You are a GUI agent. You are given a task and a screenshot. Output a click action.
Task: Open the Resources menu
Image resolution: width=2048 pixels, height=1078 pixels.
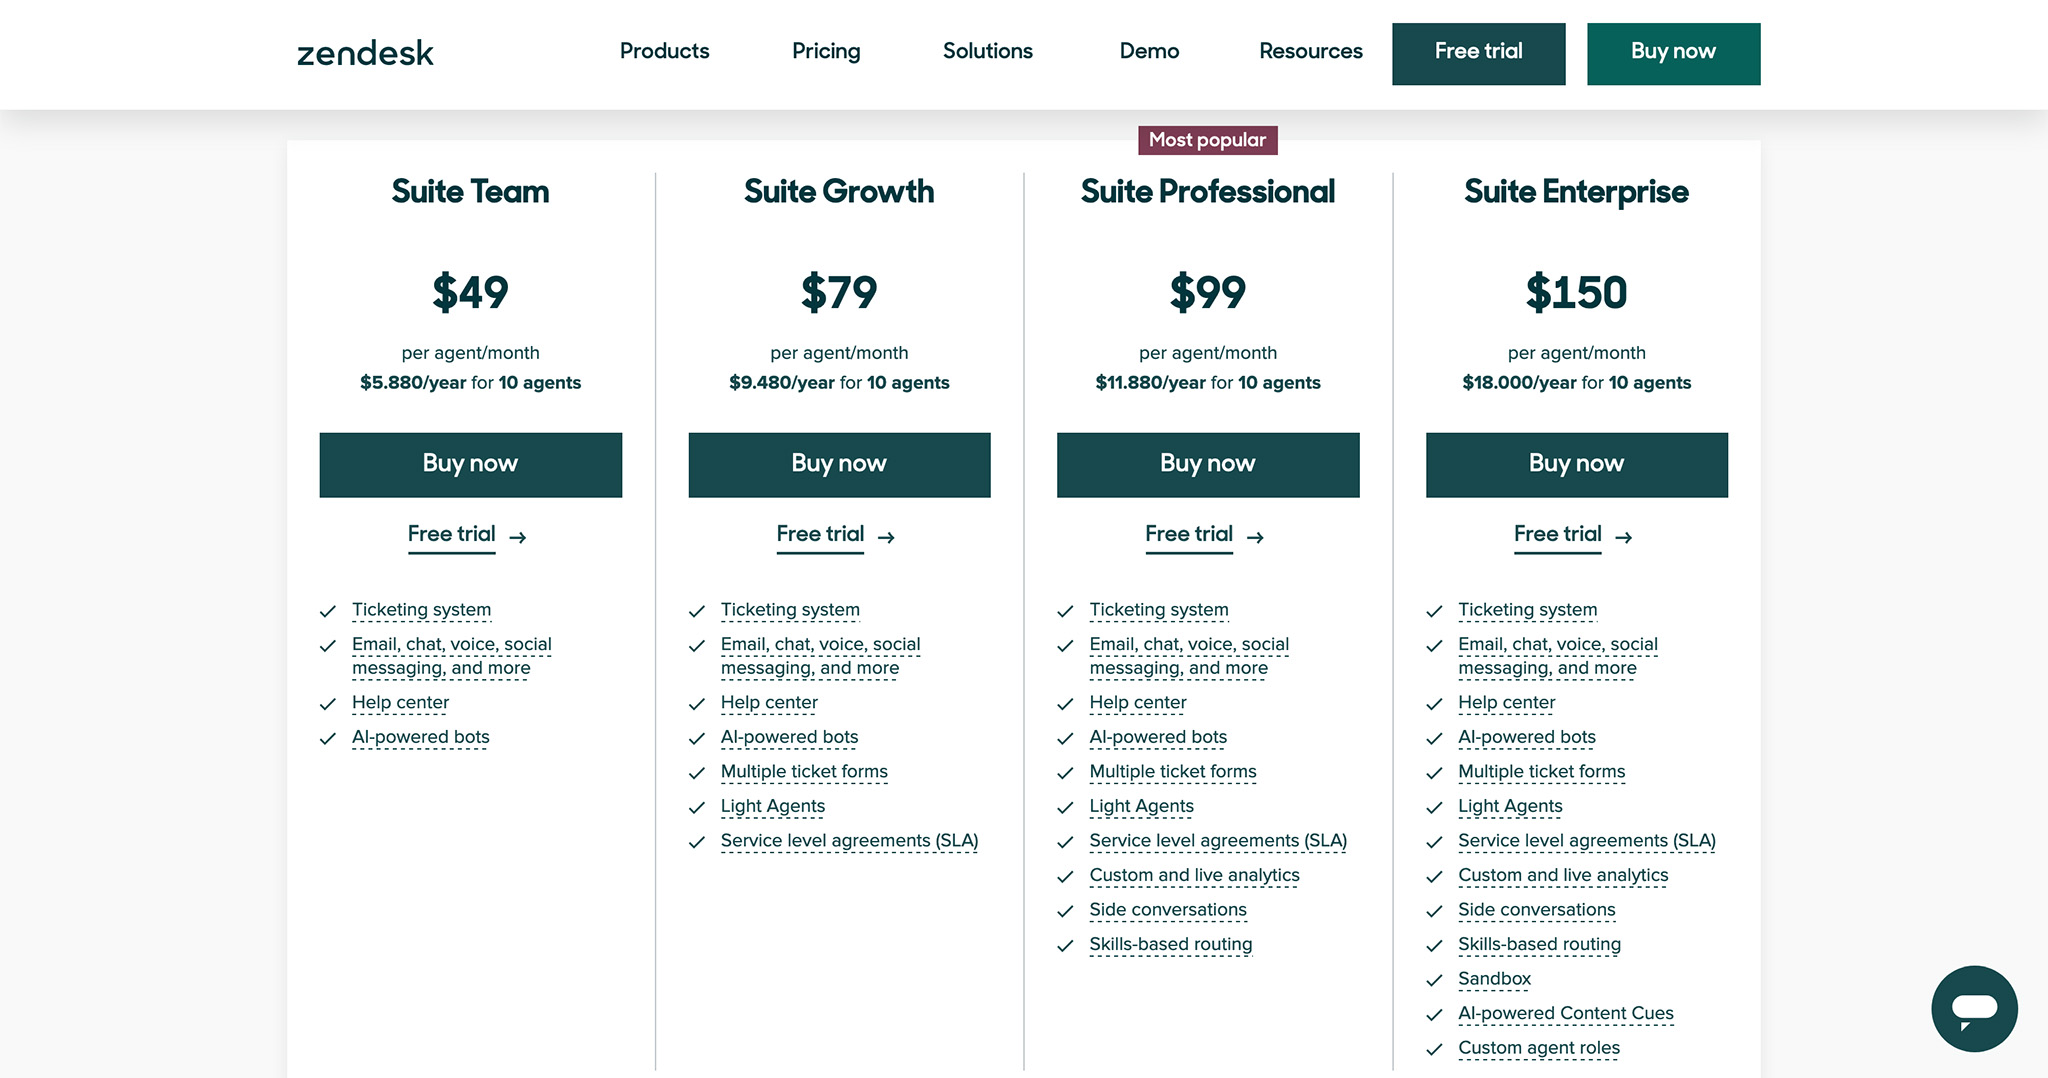1310,51
